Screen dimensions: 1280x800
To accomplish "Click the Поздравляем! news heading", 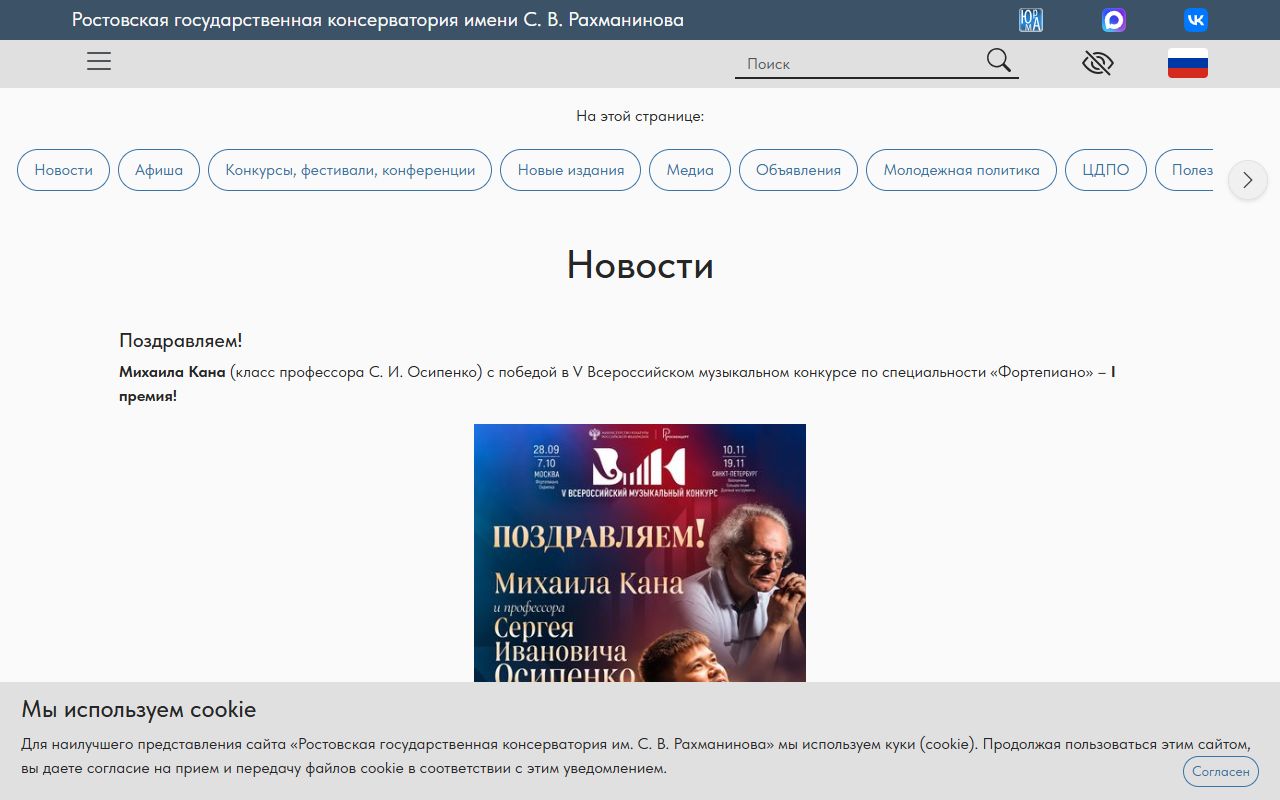I will click(x=181, y=341).
